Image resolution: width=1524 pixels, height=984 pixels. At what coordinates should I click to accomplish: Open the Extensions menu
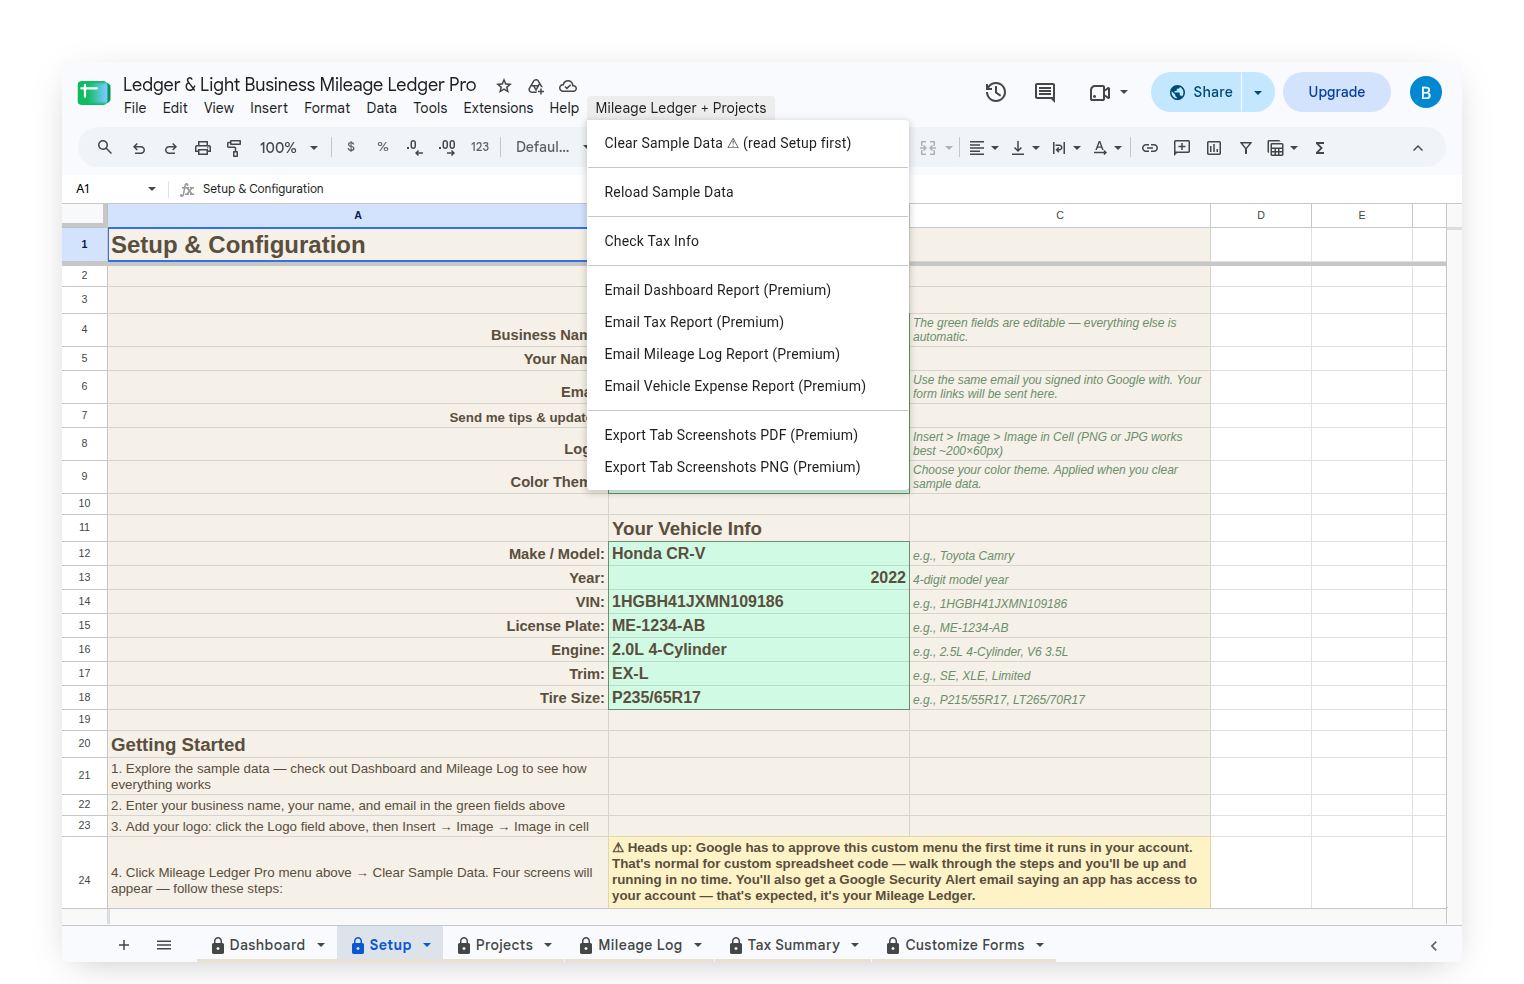click(x=498, y=108)
